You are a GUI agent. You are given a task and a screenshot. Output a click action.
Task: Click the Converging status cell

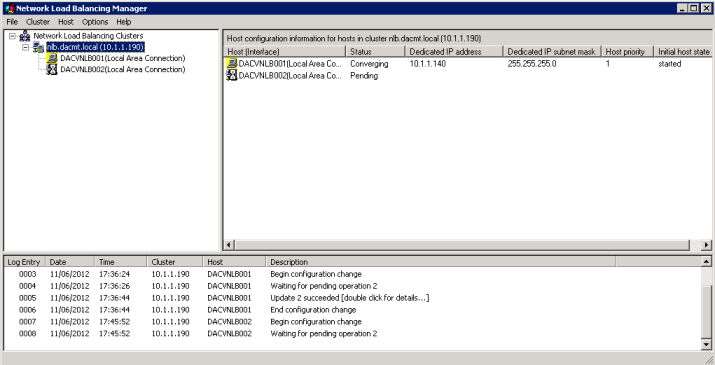369,64
